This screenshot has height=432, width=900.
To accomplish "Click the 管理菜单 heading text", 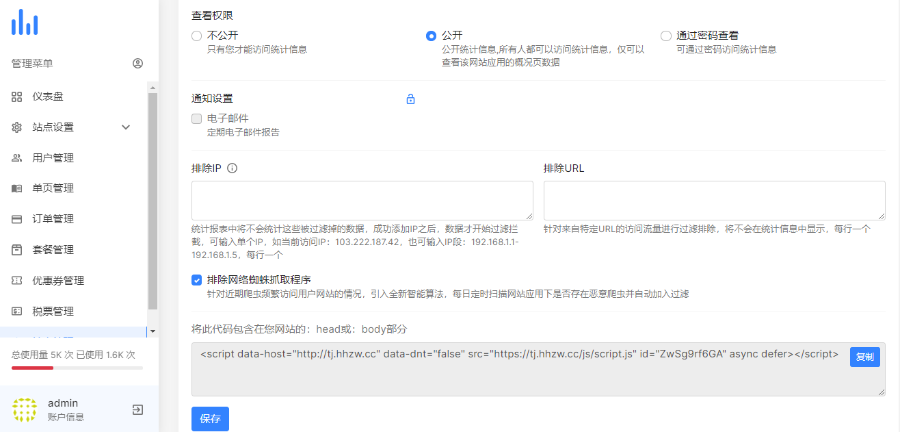I will pyautogui.click(x=32, y=64).
